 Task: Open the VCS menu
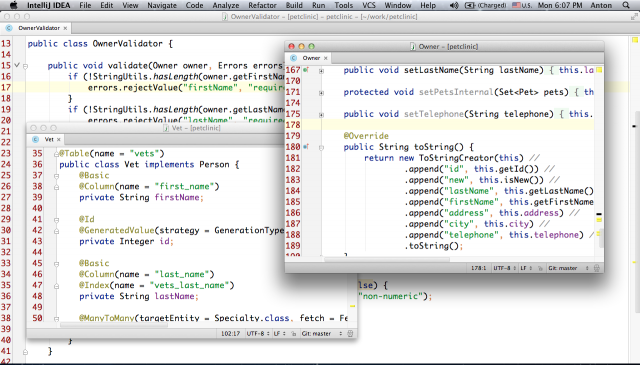369,5
